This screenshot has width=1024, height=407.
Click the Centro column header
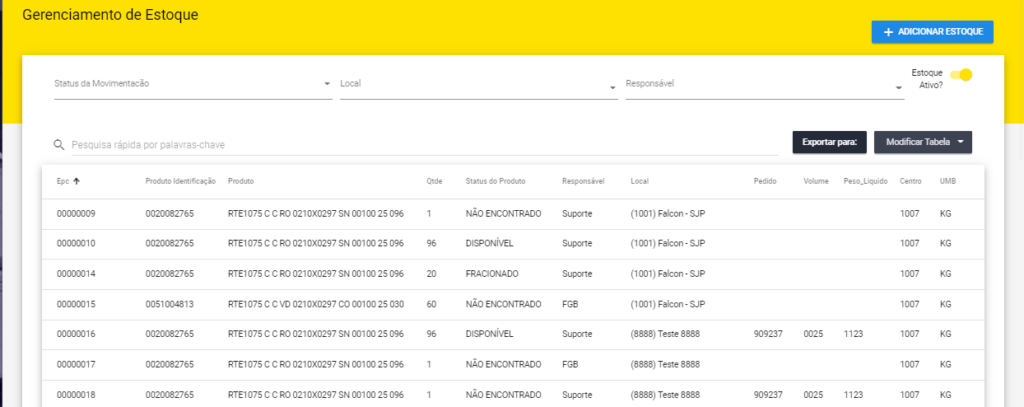(910, 181)
